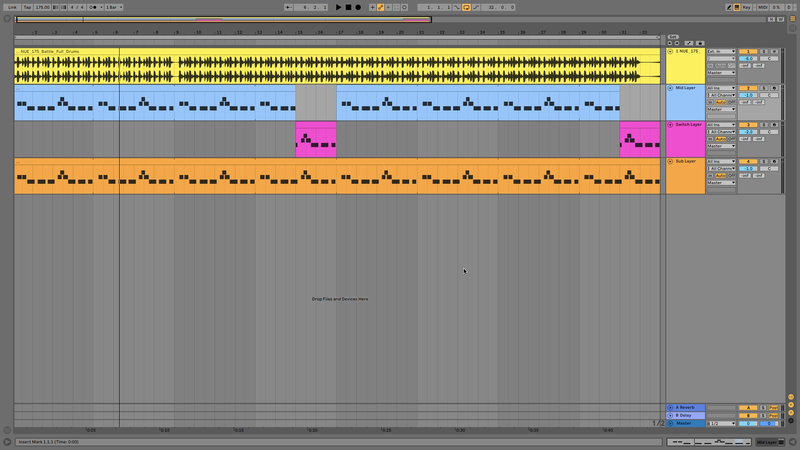The height and width of the screenshot is (450, 800).
Task: Click the Link button
Action: 12,7
